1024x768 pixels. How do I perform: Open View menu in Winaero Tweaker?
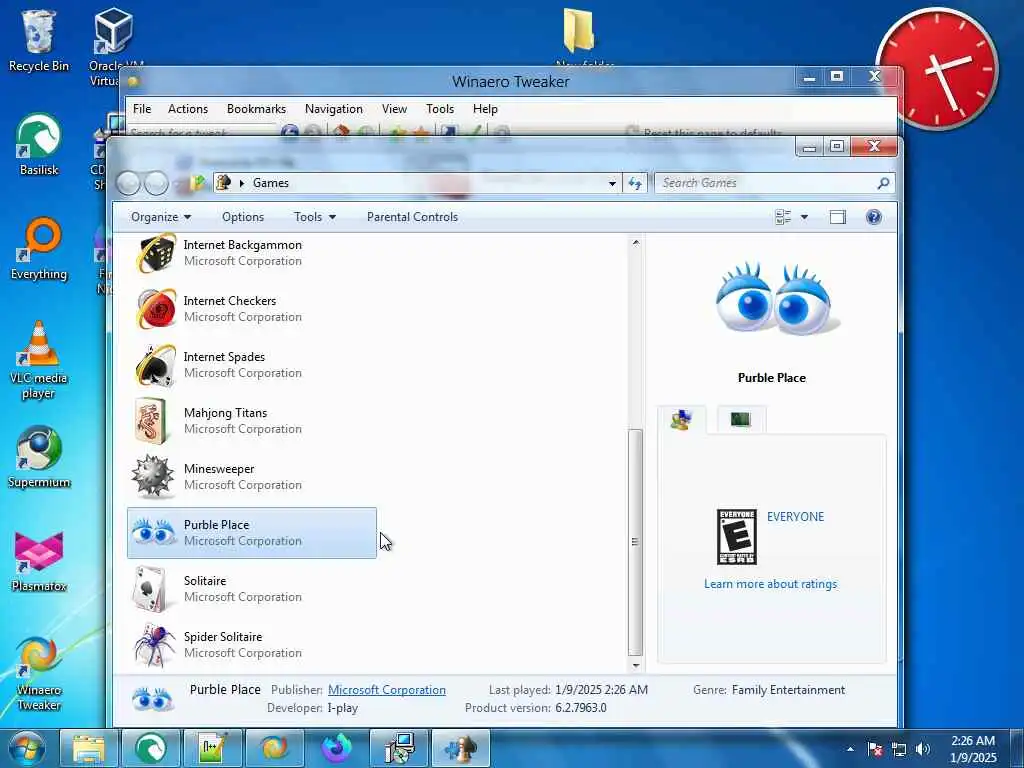[394, 109]
